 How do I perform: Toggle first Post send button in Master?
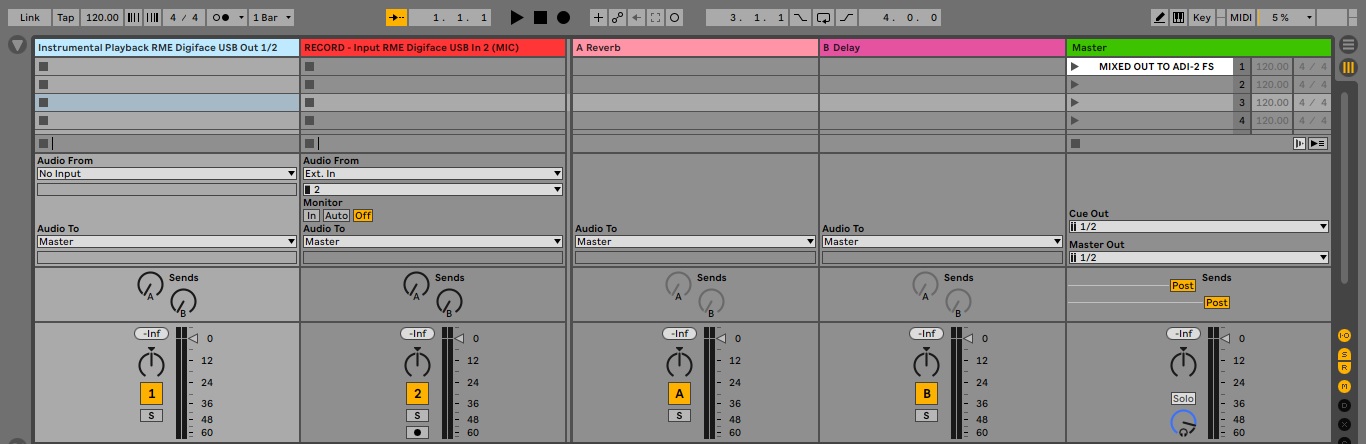click(1183, 286)
